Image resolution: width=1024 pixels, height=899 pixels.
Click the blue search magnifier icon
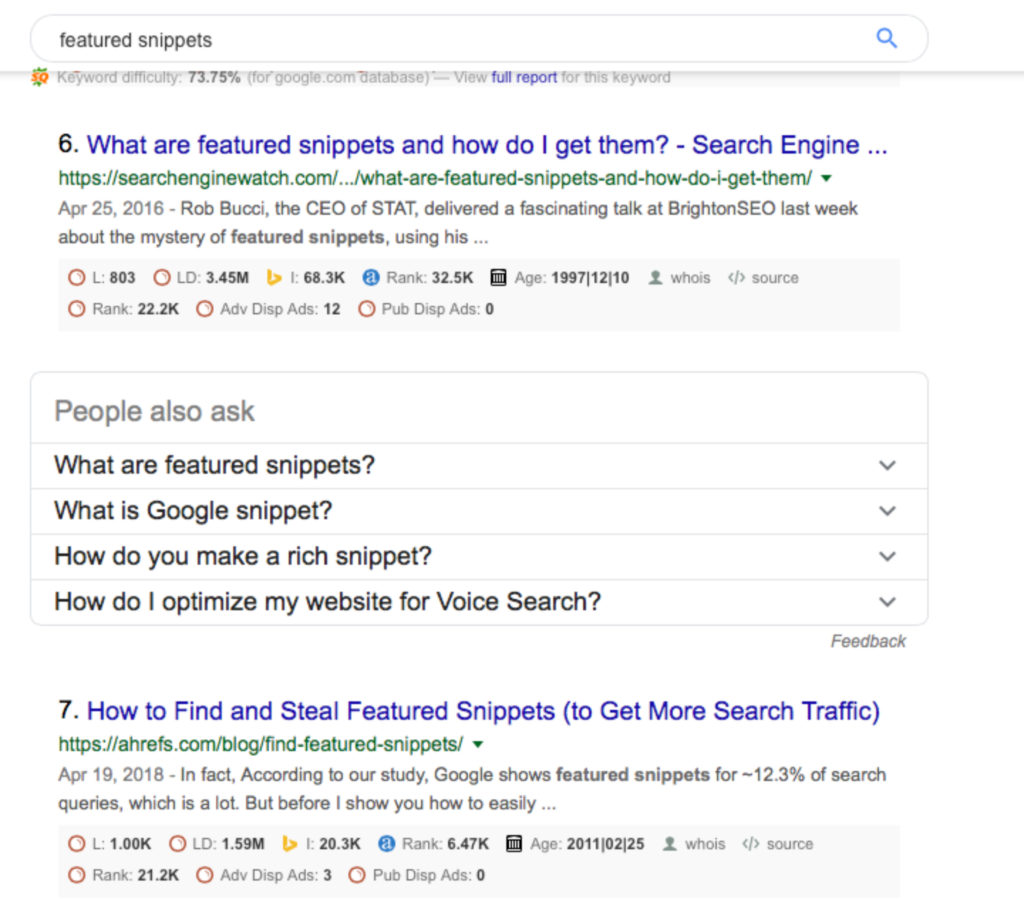click(886, 38)
